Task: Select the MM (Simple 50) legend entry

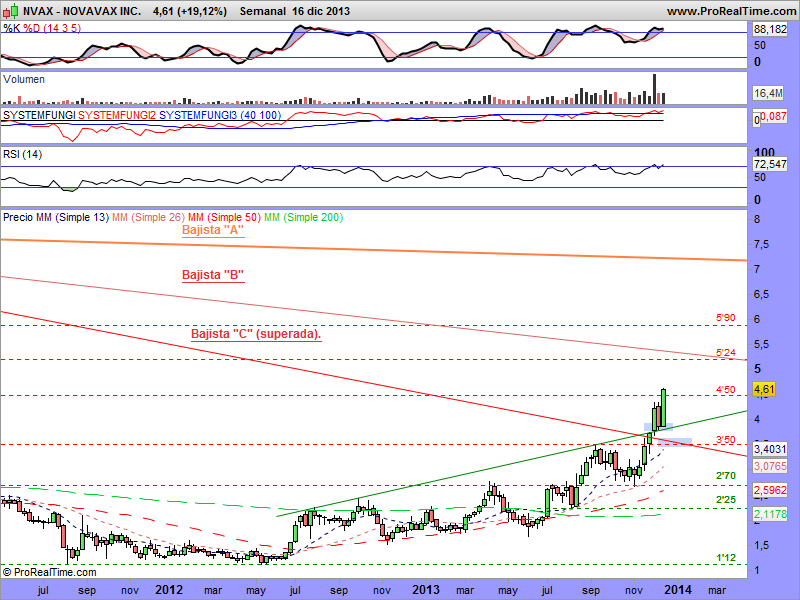Action: (224, 217)
